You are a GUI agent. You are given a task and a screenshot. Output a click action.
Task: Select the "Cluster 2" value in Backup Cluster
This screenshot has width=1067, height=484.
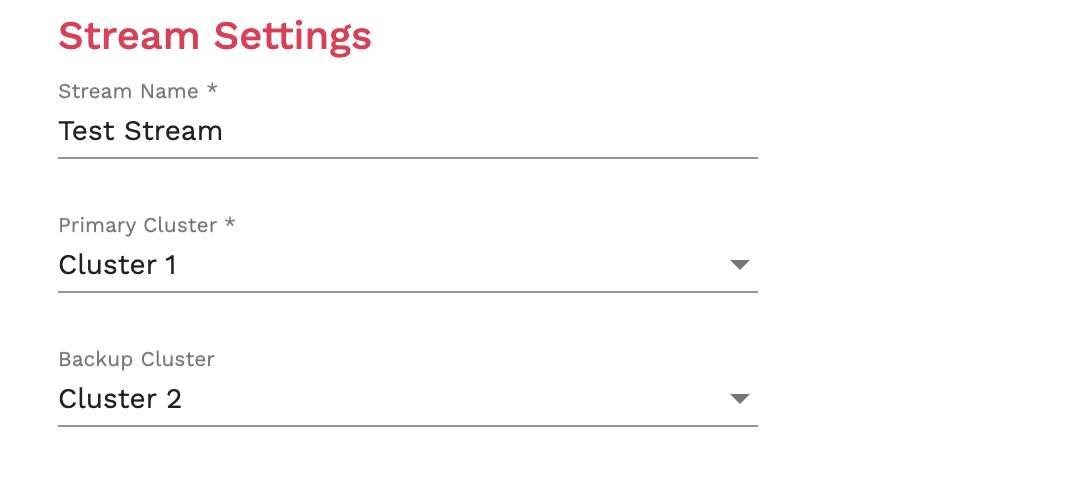(x=120, y=399)
